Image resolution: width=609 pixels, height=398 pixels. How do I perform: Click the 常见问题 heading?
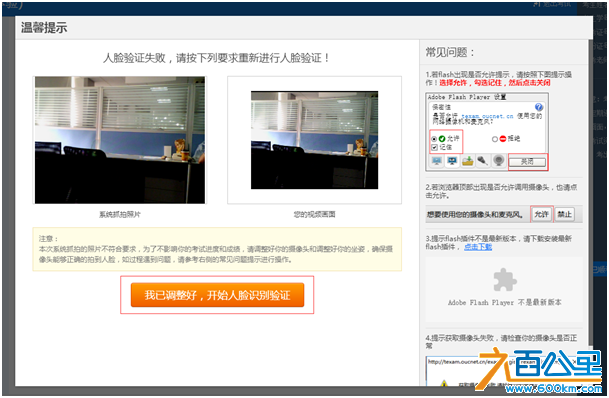(450, 52)
